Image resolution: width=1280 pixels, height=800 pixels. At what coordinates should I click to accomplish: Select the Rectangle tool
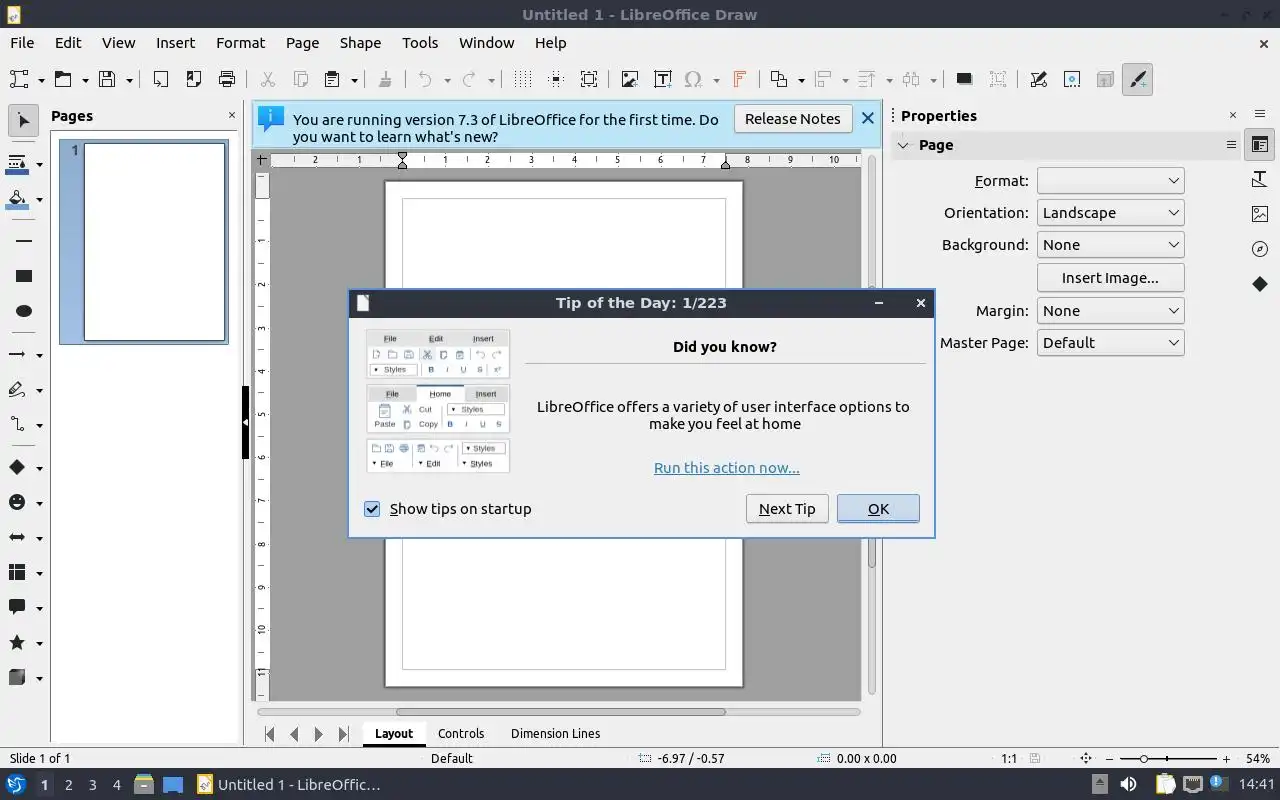(24, 276)
